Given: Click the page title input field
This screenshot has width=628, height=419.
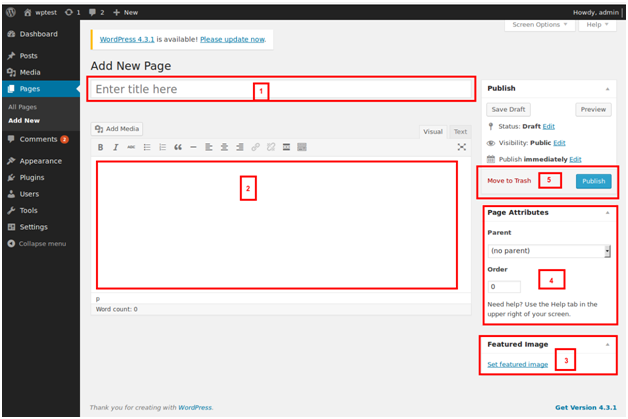Looking at the screenshot, I should 281,89.
